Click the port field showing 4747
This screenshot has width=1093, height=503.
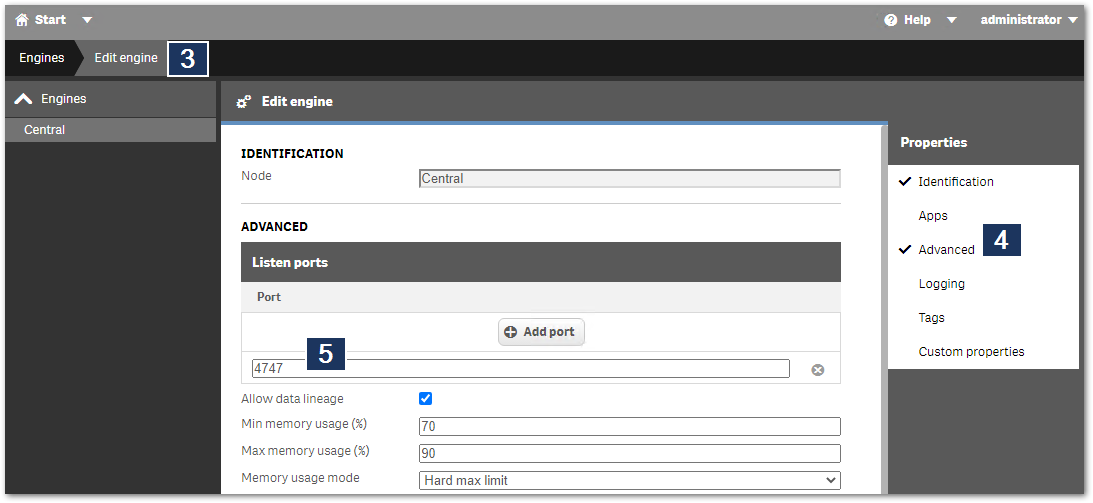pos(521,369)
